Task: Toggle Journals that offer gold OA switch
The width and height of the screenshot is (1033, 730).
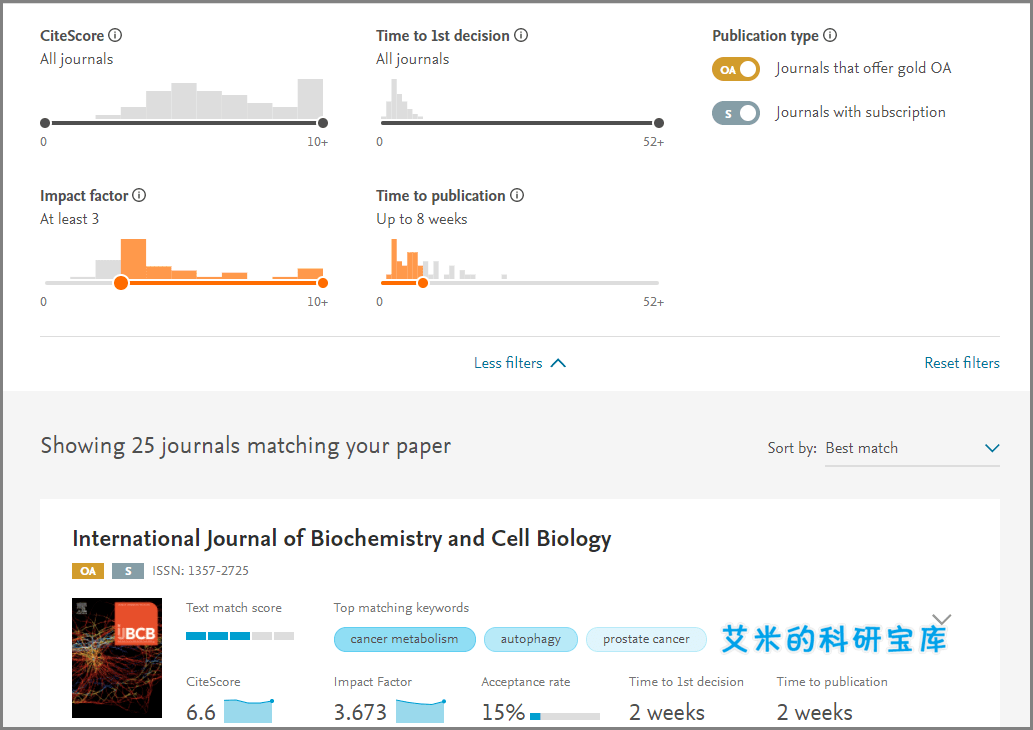Action: pyautogui.click(x=736, y=69)
